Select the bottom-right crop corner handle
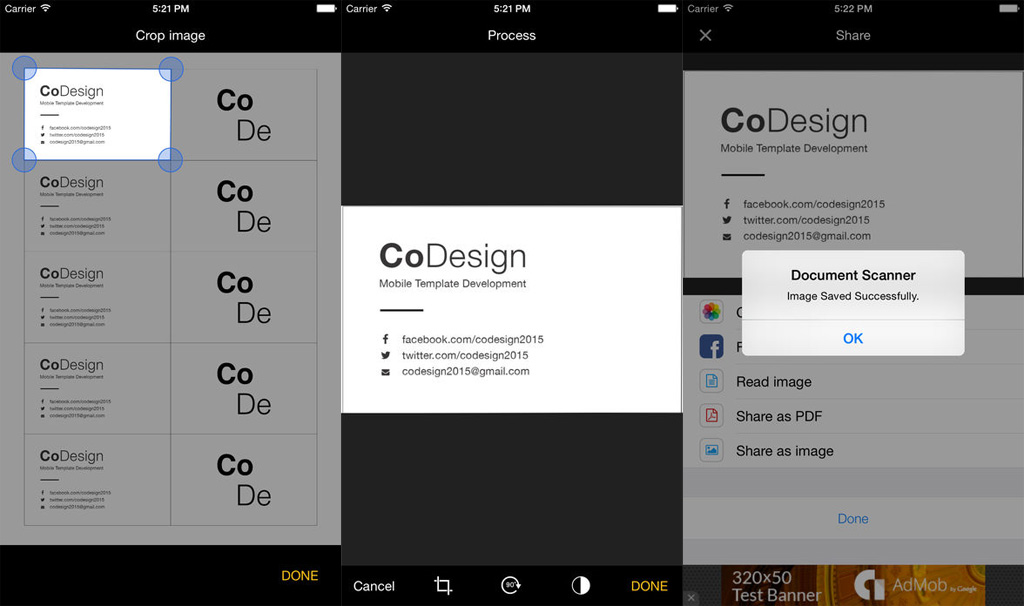The height and width of the screenshot is (606, 1024). tap(170, 160)
